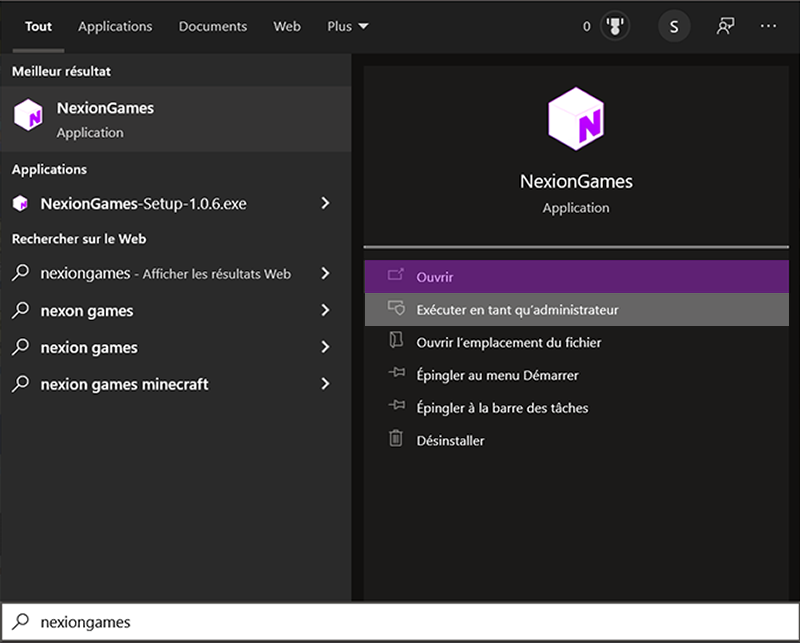Open the NexionGames best result
The width and height of the screenshot is (800, 643).
coord(176,119)
